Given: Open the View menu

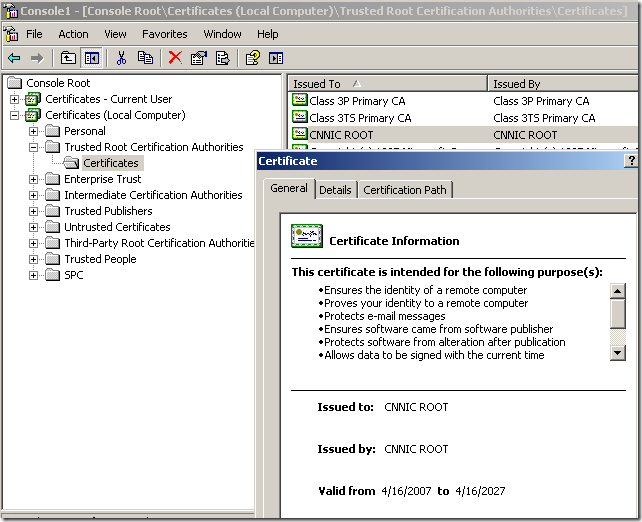Looking at the screenshot, I should point(115,34).
